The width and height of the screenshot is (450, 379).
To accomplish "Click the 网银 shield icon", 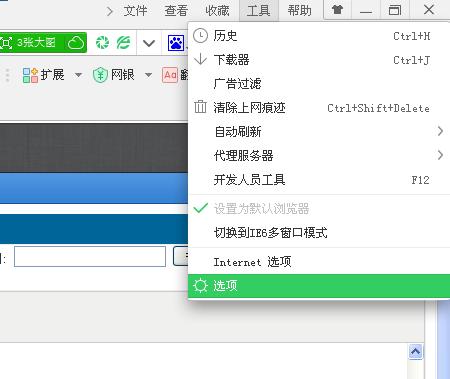I will tap(100, 75).
